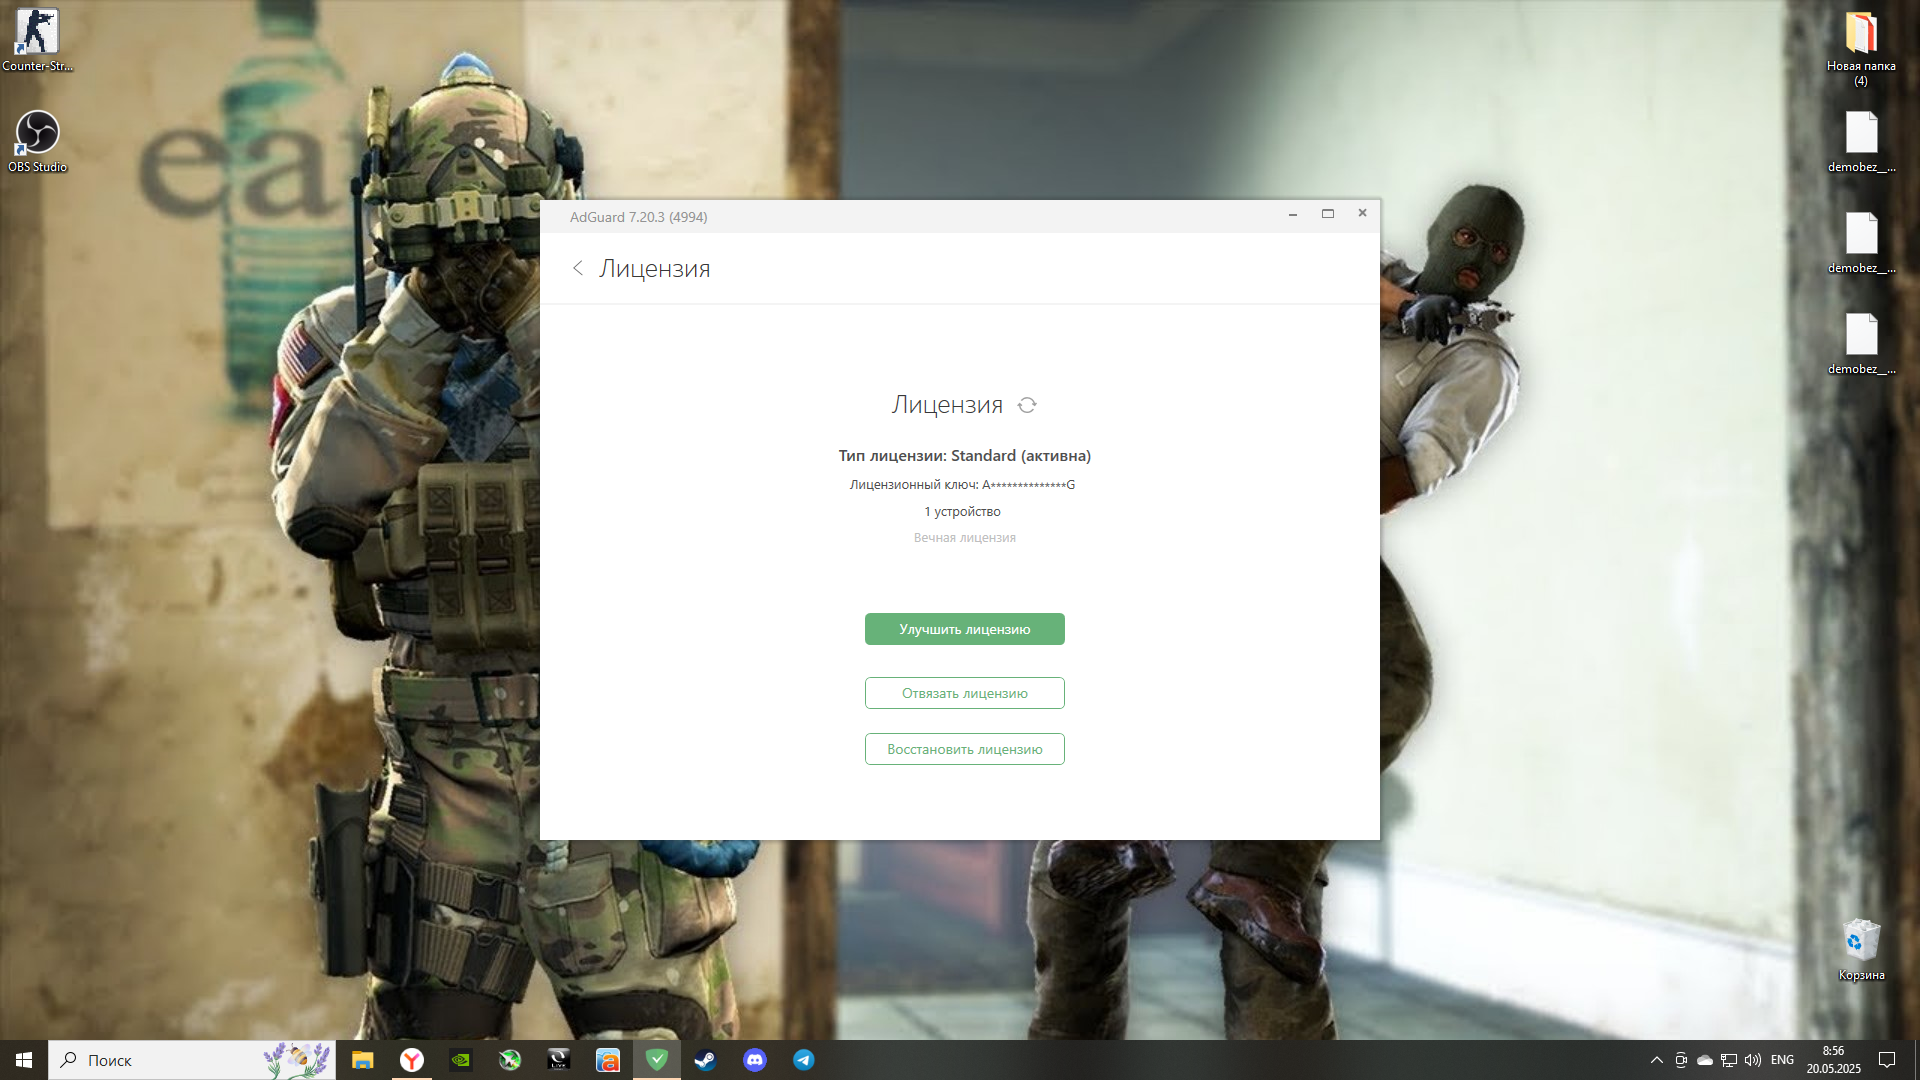Image resolution: width=1920 pixels, height=1080 pixels.
Task: Go back using the arrow beside Лицензия
Action: [x=577, y=268]
